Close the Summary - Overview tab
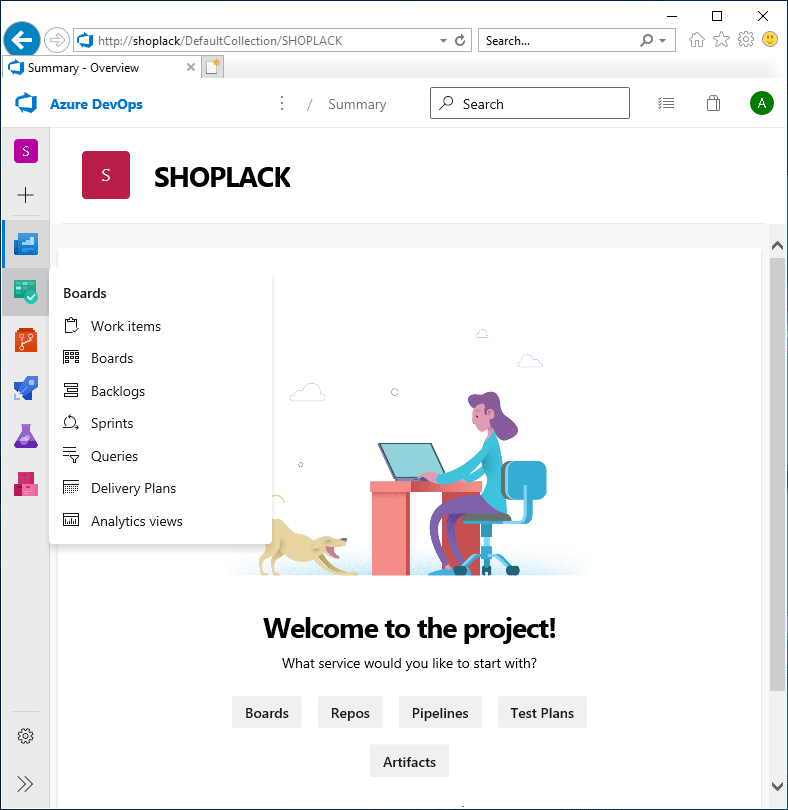Viewport: 788px width, 810px height. tap(191, 67)
